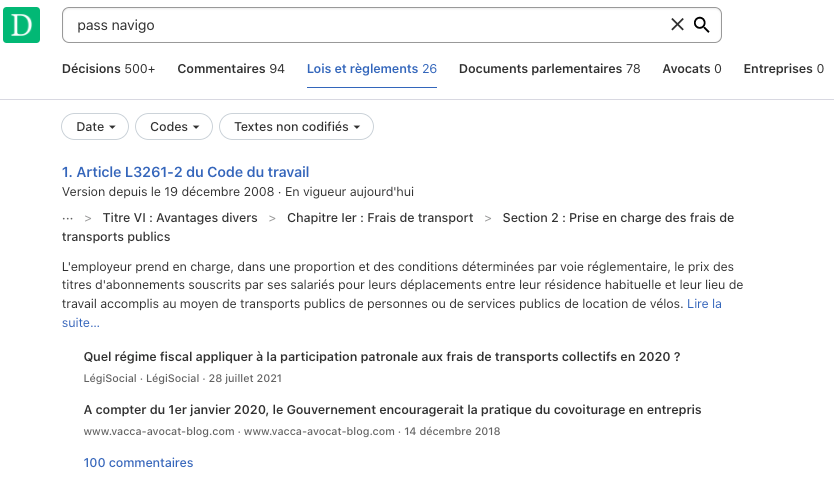Click the green Doctrine D logo
The width and height of the screenshot is (834, 486).
pyautogui.click(x=21, y=24)
